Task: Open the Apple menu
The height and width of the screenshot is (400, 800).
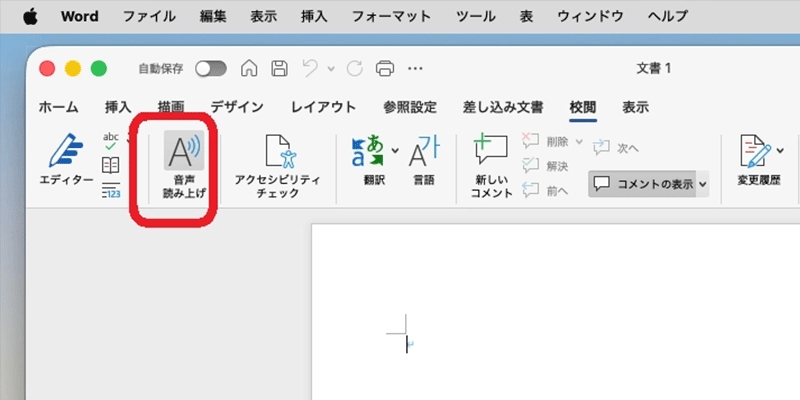Action: [30, 16]
